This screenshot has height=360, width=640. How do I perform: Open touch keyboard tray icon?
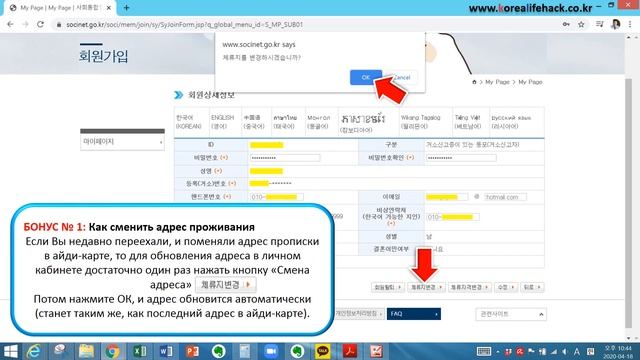coord(484,351)
